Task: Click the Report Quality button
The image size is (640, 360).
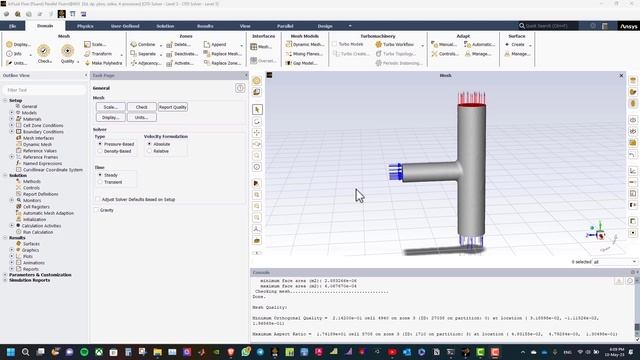Action: pyautogui.click(x=173, y=107)
